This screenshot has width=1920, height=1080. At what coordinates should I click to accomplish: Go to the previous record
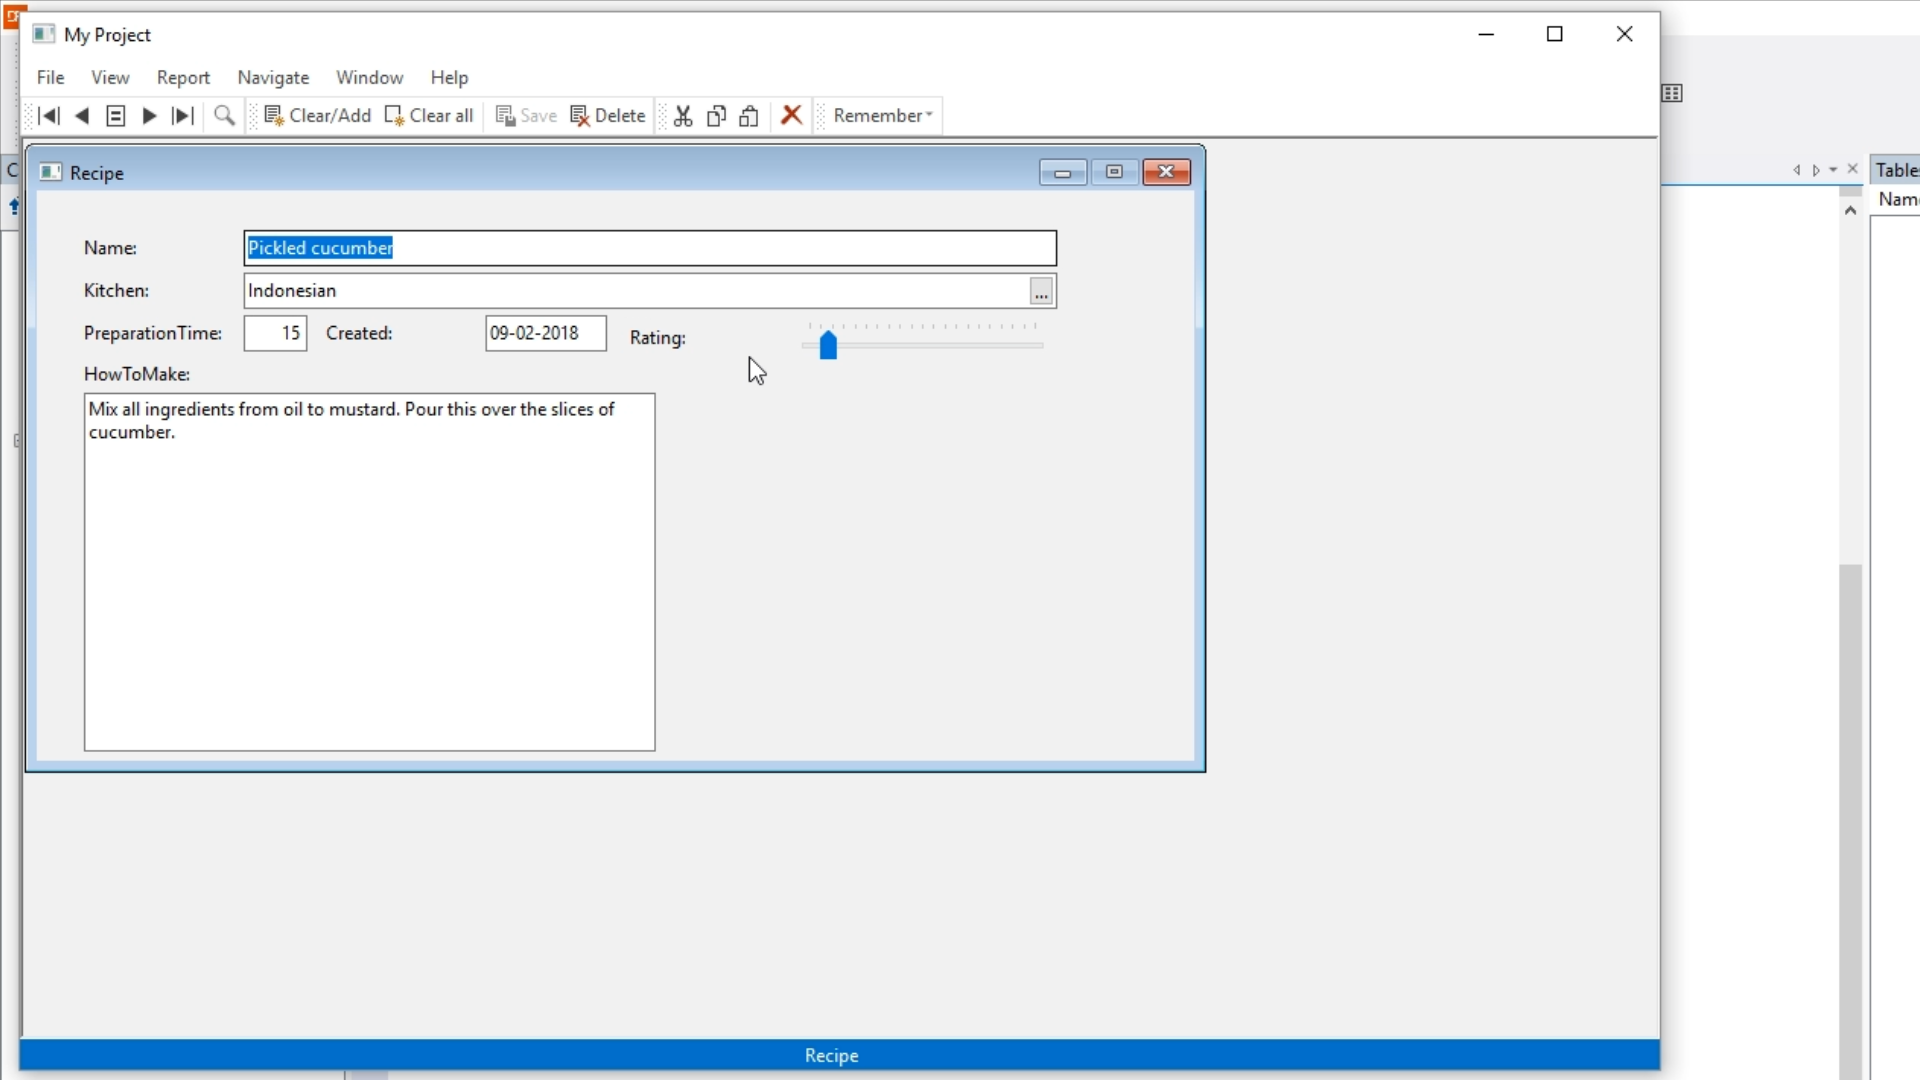(x=82, y=116)
